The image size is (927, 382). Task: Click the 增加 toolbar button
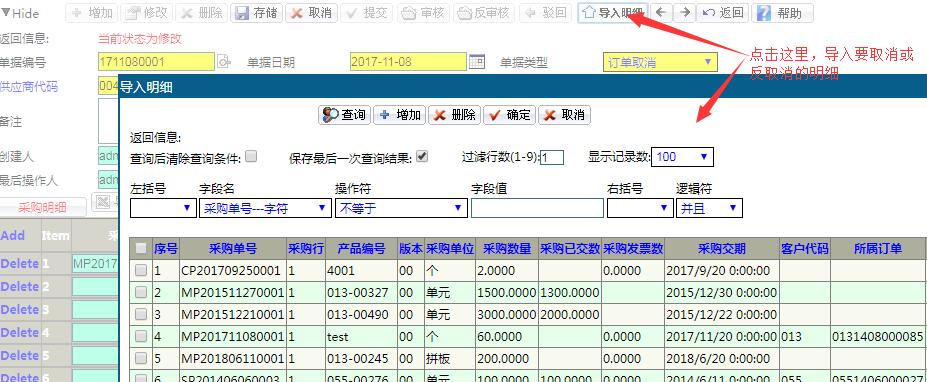tap(93, 13)
